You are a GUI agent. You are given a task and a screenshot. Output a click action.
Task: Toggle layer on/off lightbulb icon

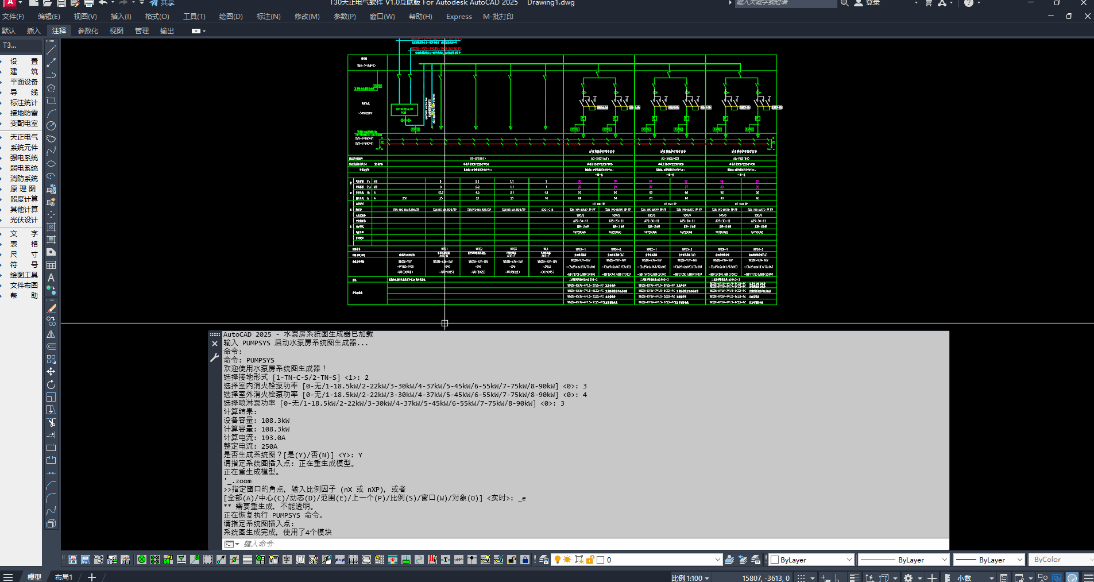tap(557, 560)
